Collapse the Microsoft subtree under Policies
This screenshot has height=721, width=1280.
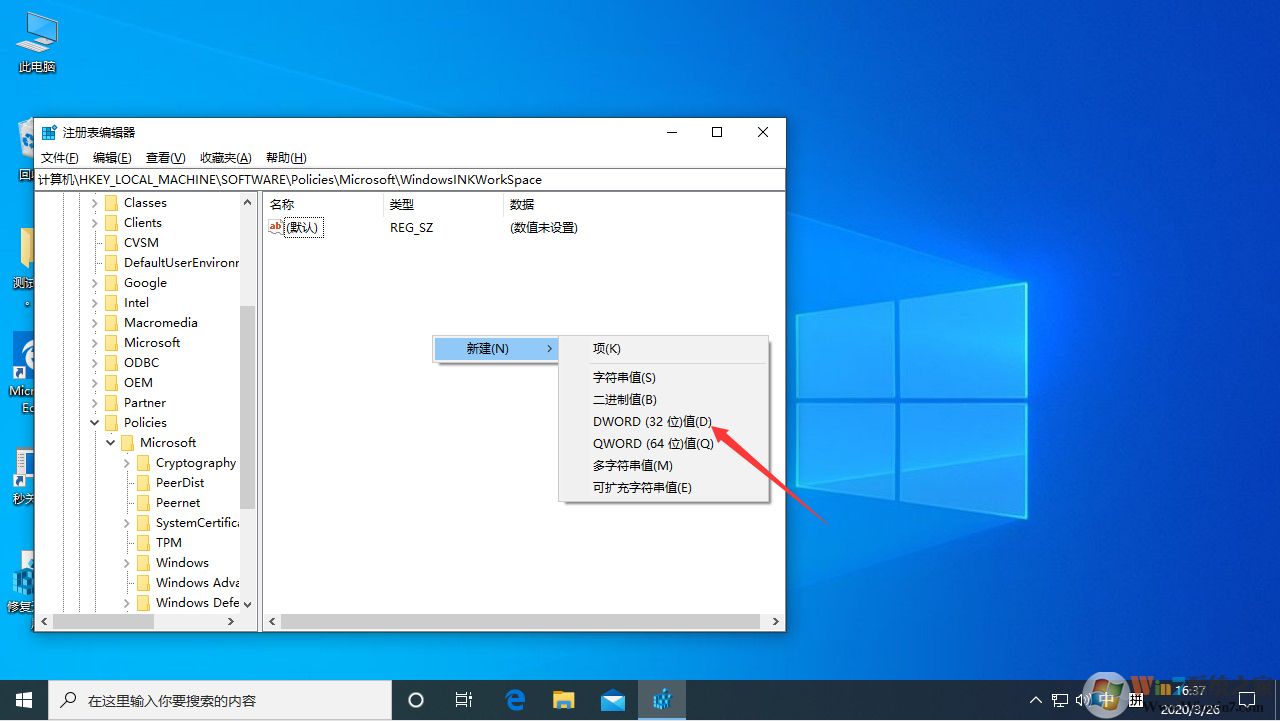click(x=110, y=442)
